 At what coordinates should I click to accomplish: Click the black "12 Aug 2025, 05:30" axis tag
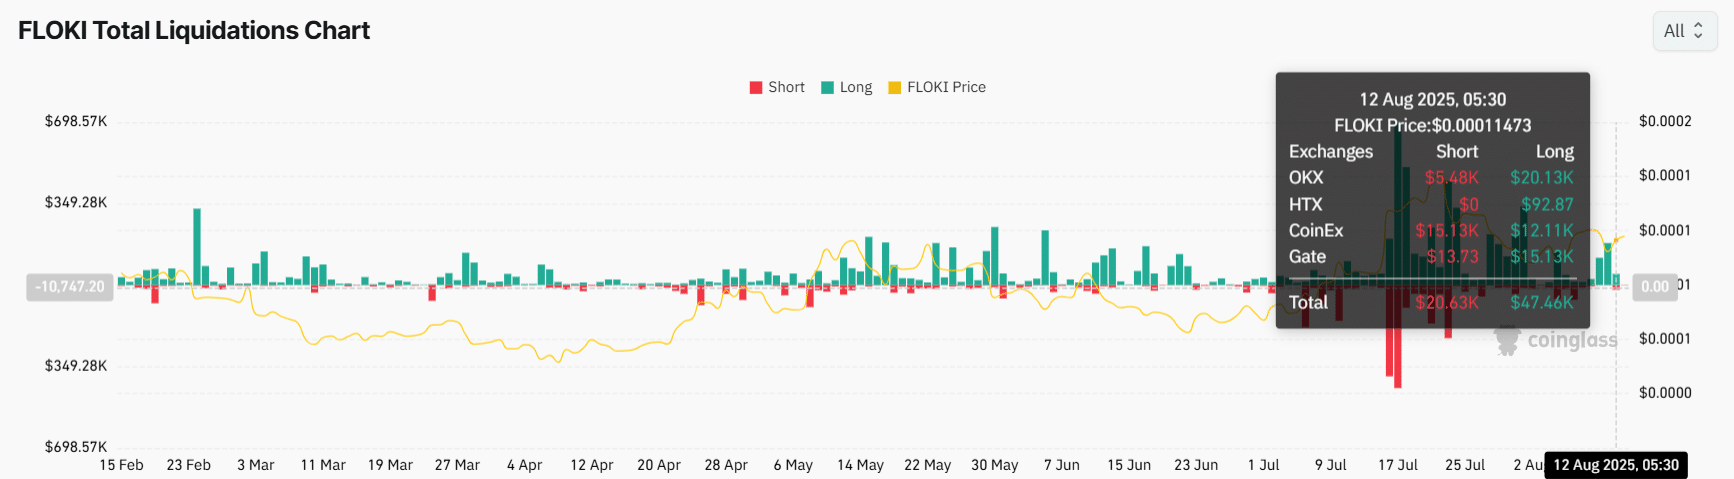coord(1615,465)
